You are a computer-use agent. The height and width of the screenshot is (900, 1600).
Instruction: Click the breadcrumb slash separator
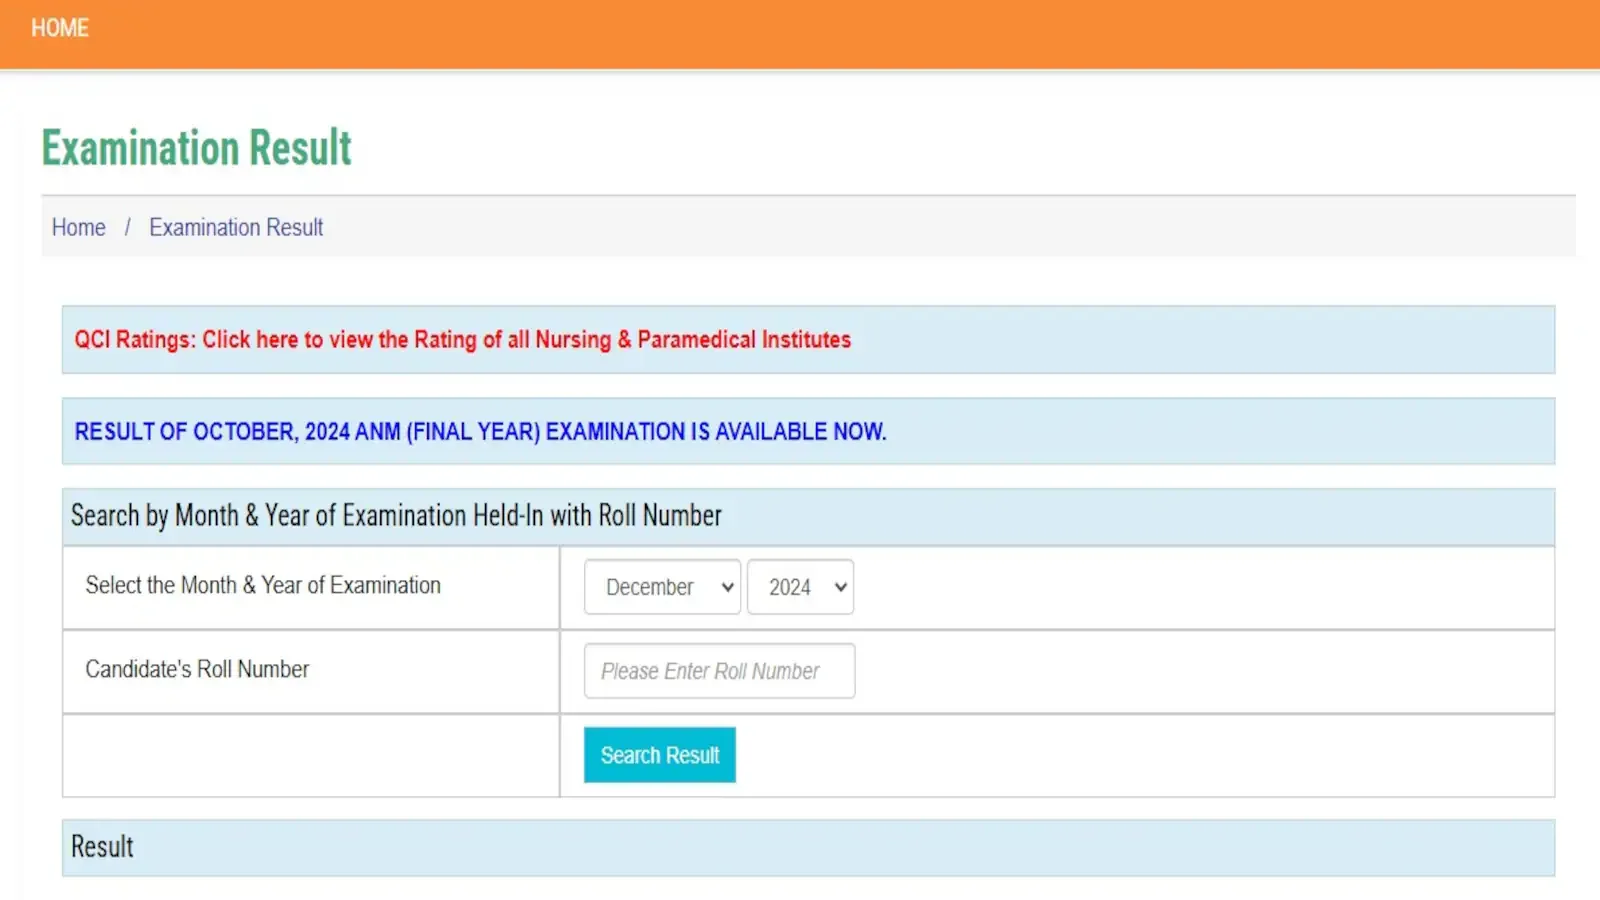click(127, 228)
